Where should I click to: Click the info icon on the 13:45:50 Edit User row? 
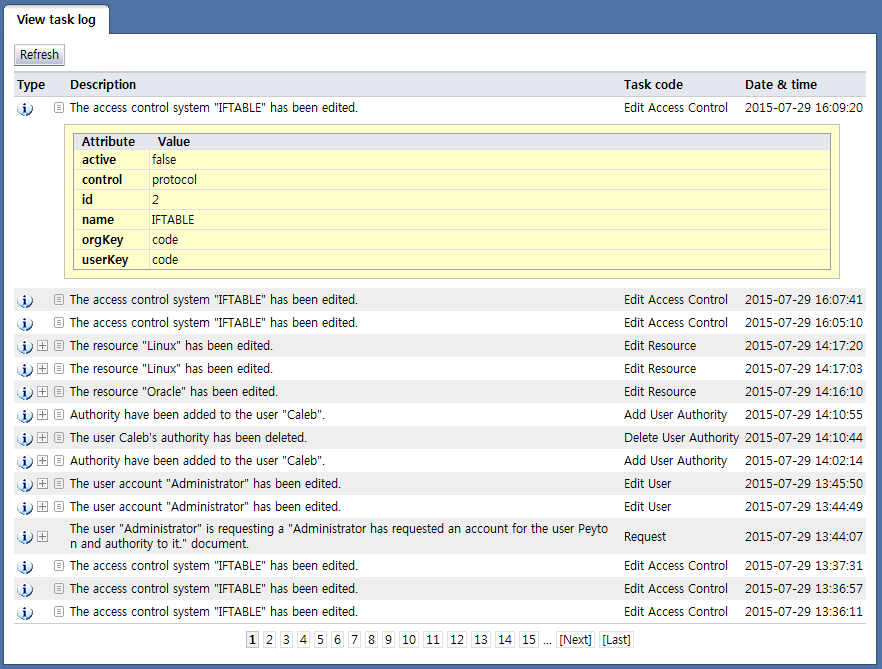25,483
